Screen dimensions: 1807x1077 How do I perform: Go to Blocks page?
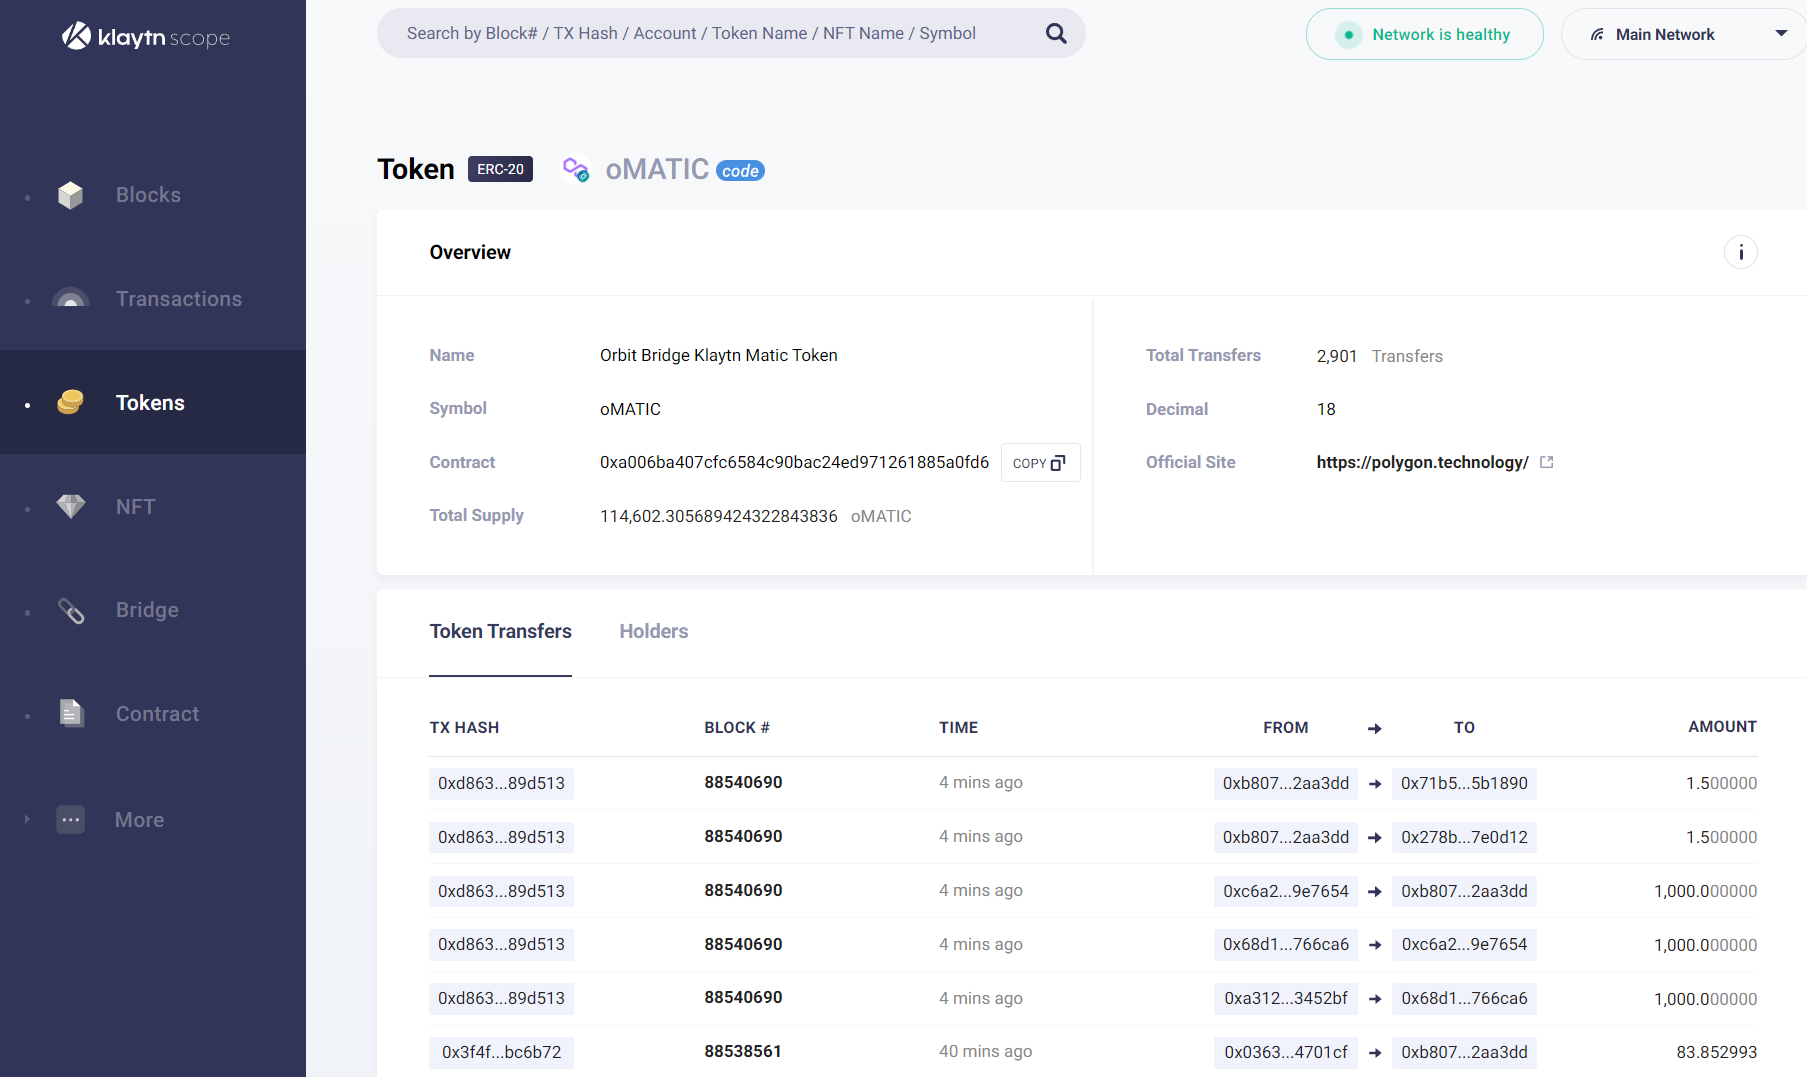tap(148, 195)
